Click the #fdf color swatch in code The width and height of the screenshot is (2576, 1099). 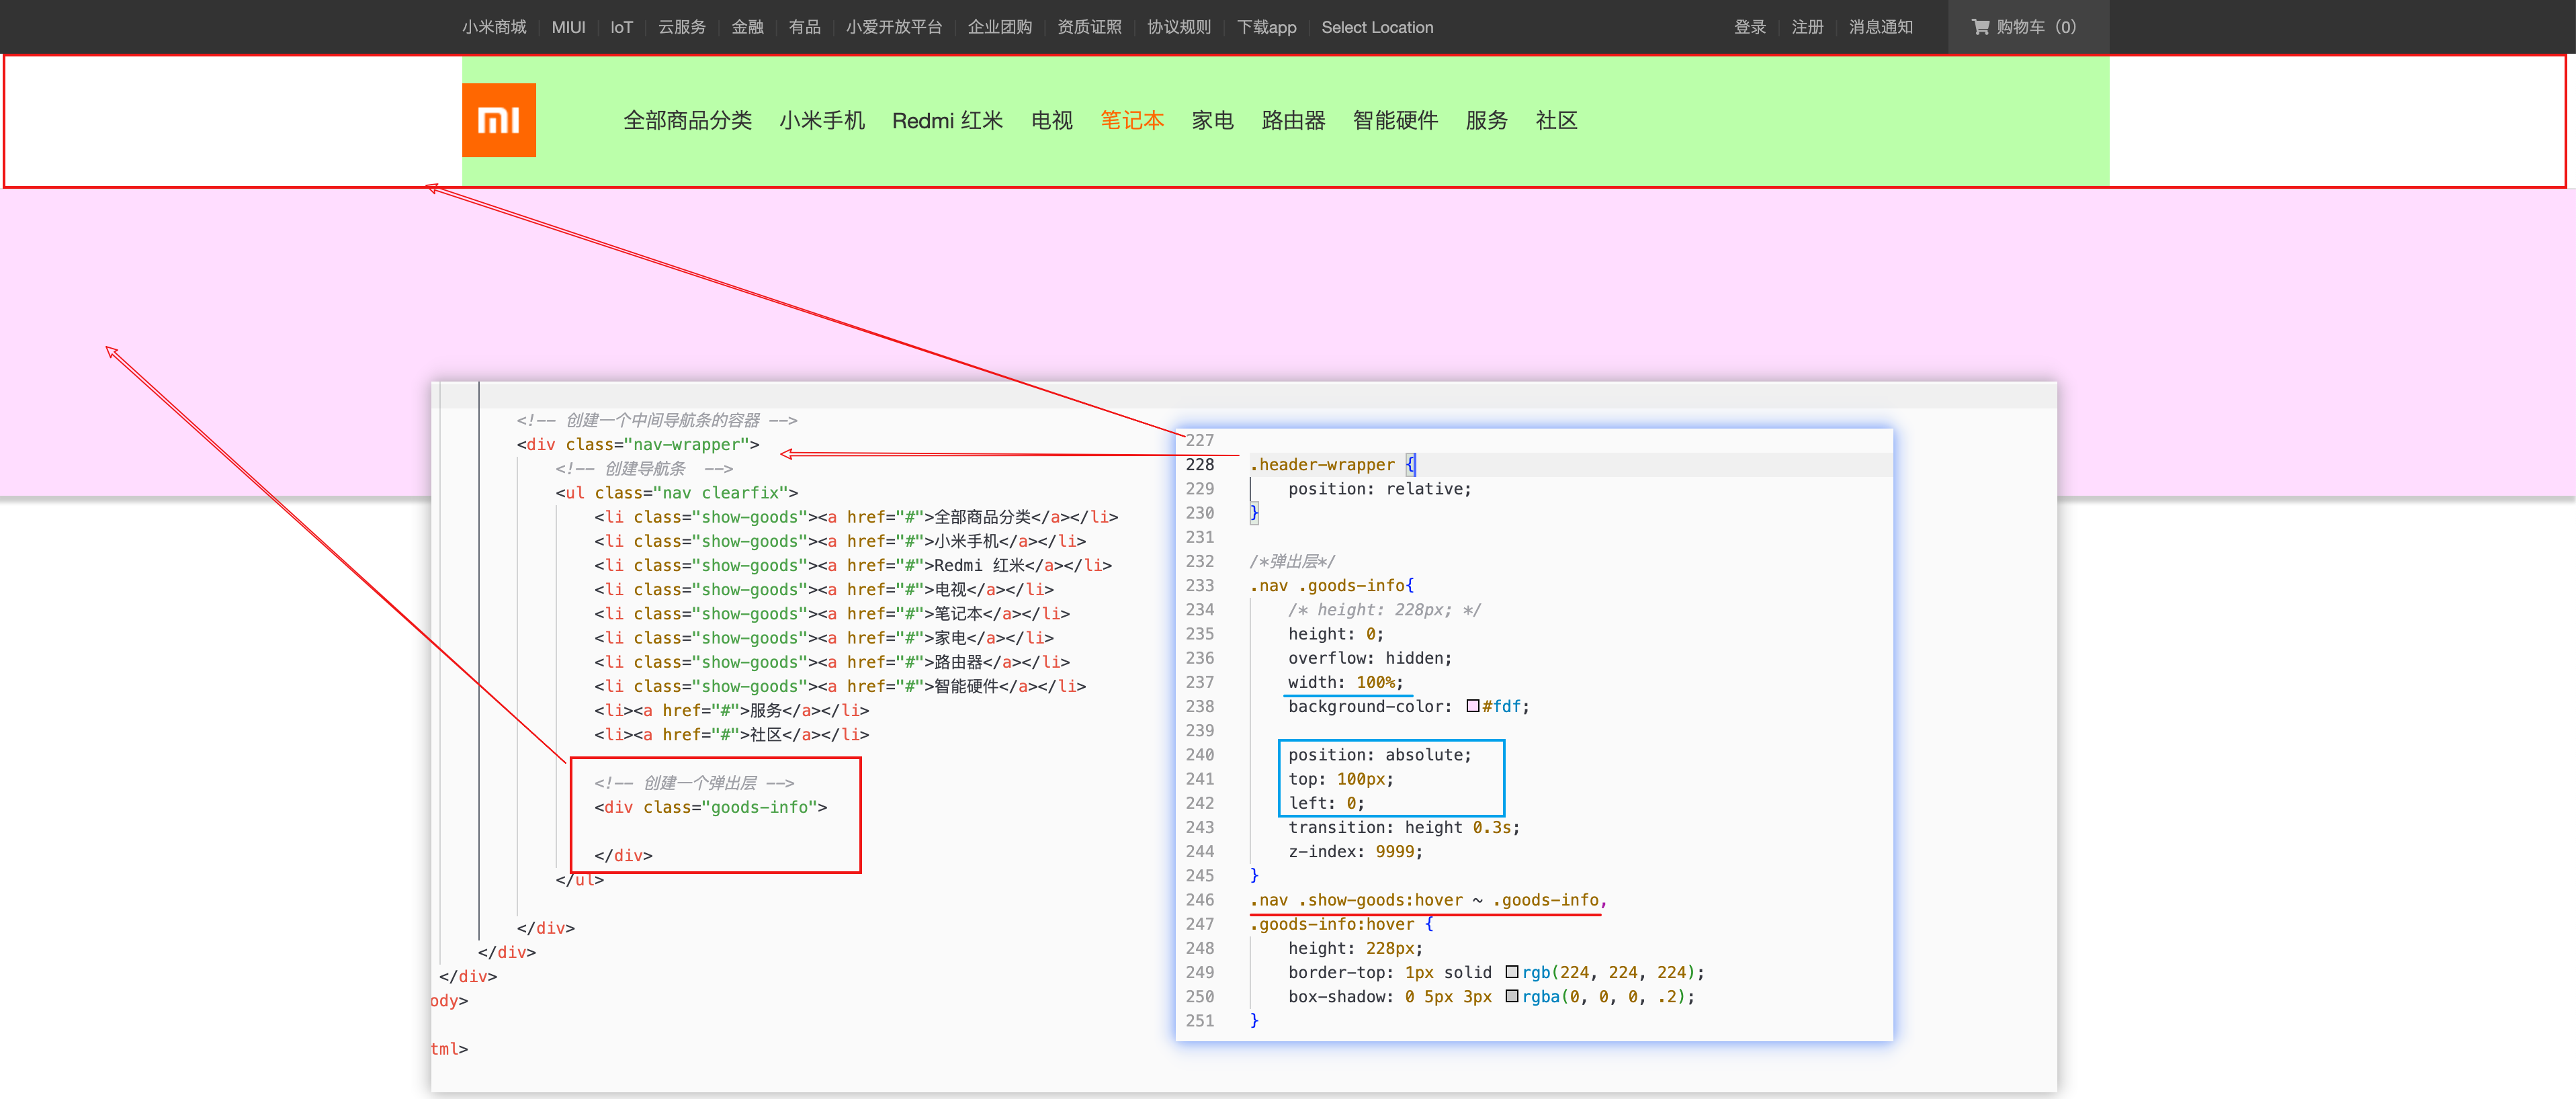pyautogui.click(x=1472, y=706)
